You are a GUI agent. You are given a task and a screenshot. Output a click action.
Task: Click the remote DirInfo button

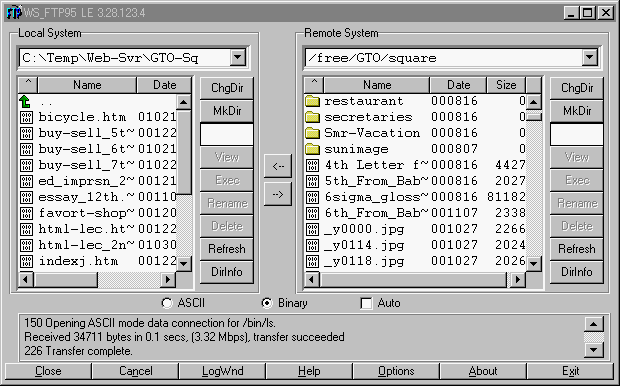point(577,272)
